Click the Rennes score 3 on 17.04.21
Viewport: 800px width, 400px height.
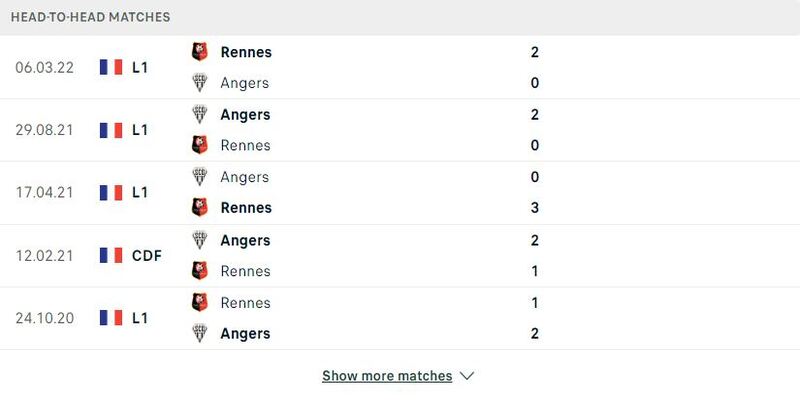[535, 208]
